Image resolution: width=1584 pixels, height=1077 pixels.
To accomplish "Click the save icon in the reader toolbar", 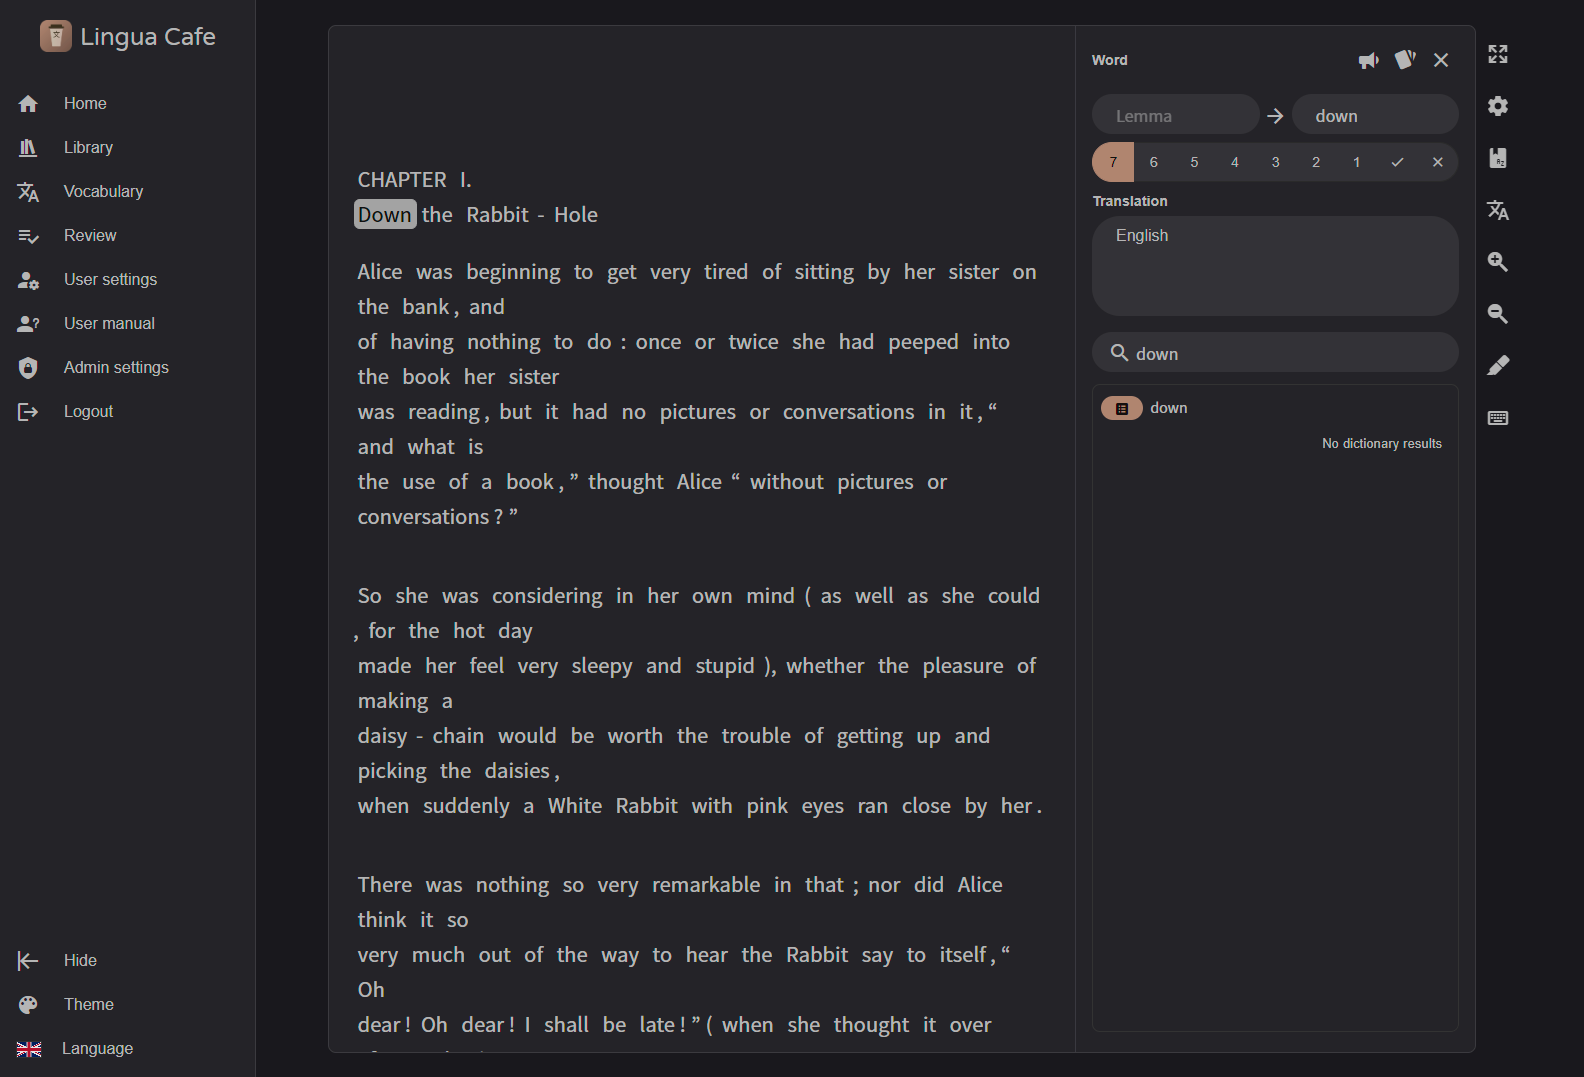I will pyautogui.click(x=1498, y=158).
